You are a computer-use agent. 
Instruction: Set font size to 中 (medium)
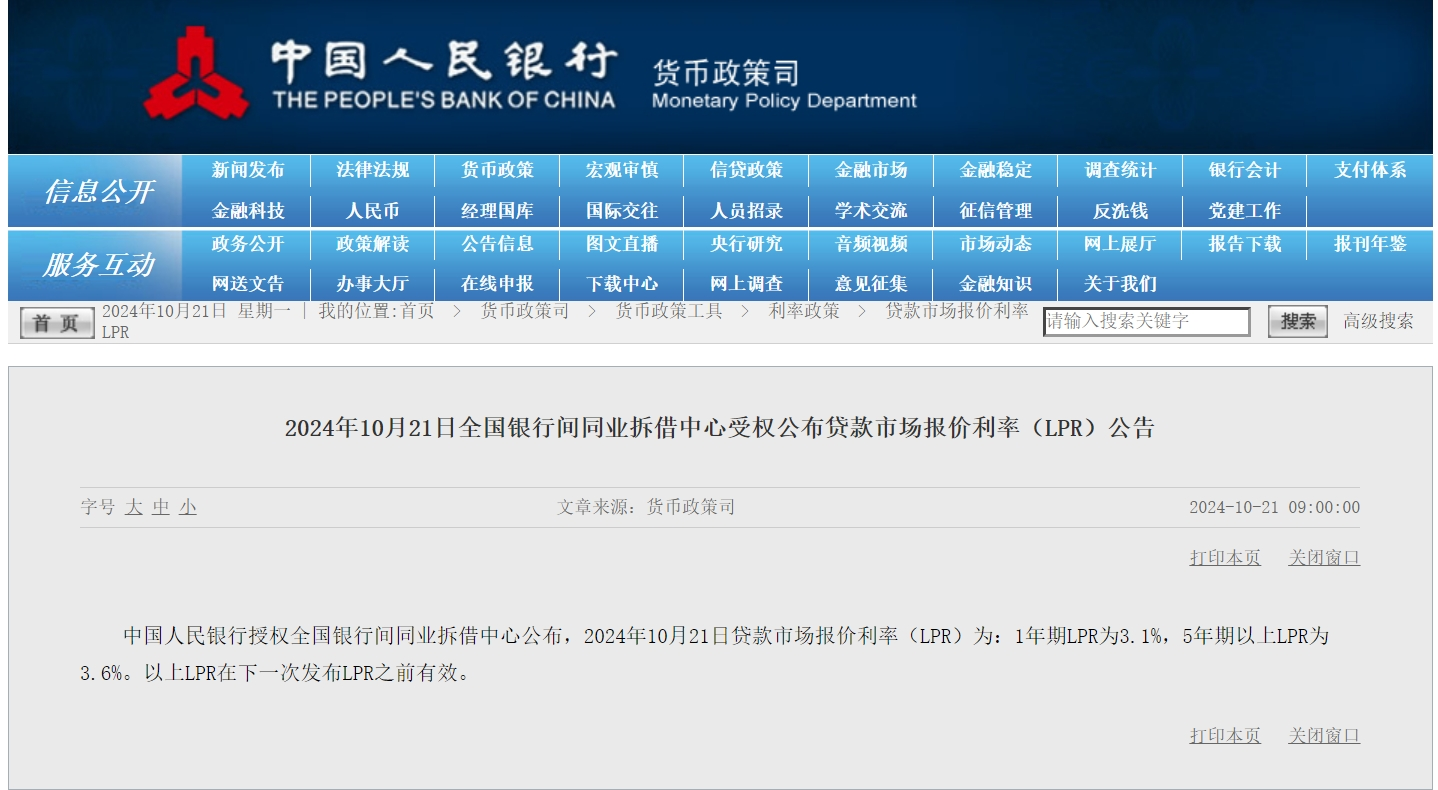[x=161, y=507]
